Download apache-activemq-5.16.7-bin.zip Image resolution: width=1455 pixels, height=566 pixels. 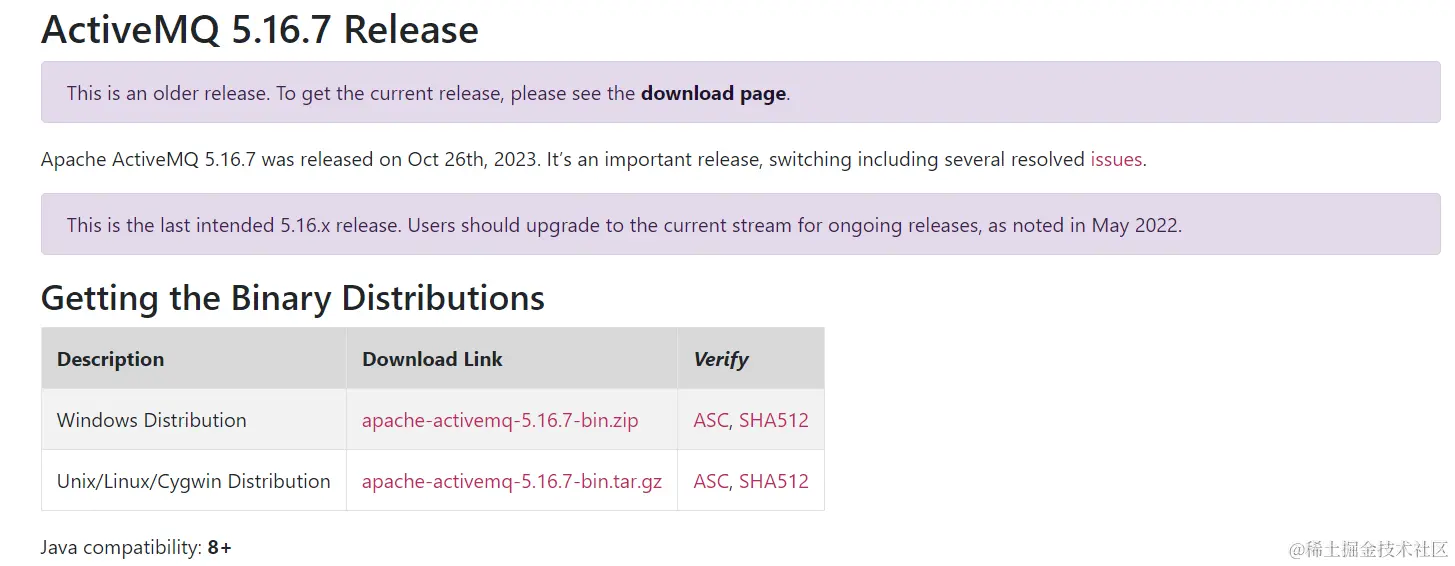pyautogui.click(x=500, y=420)
